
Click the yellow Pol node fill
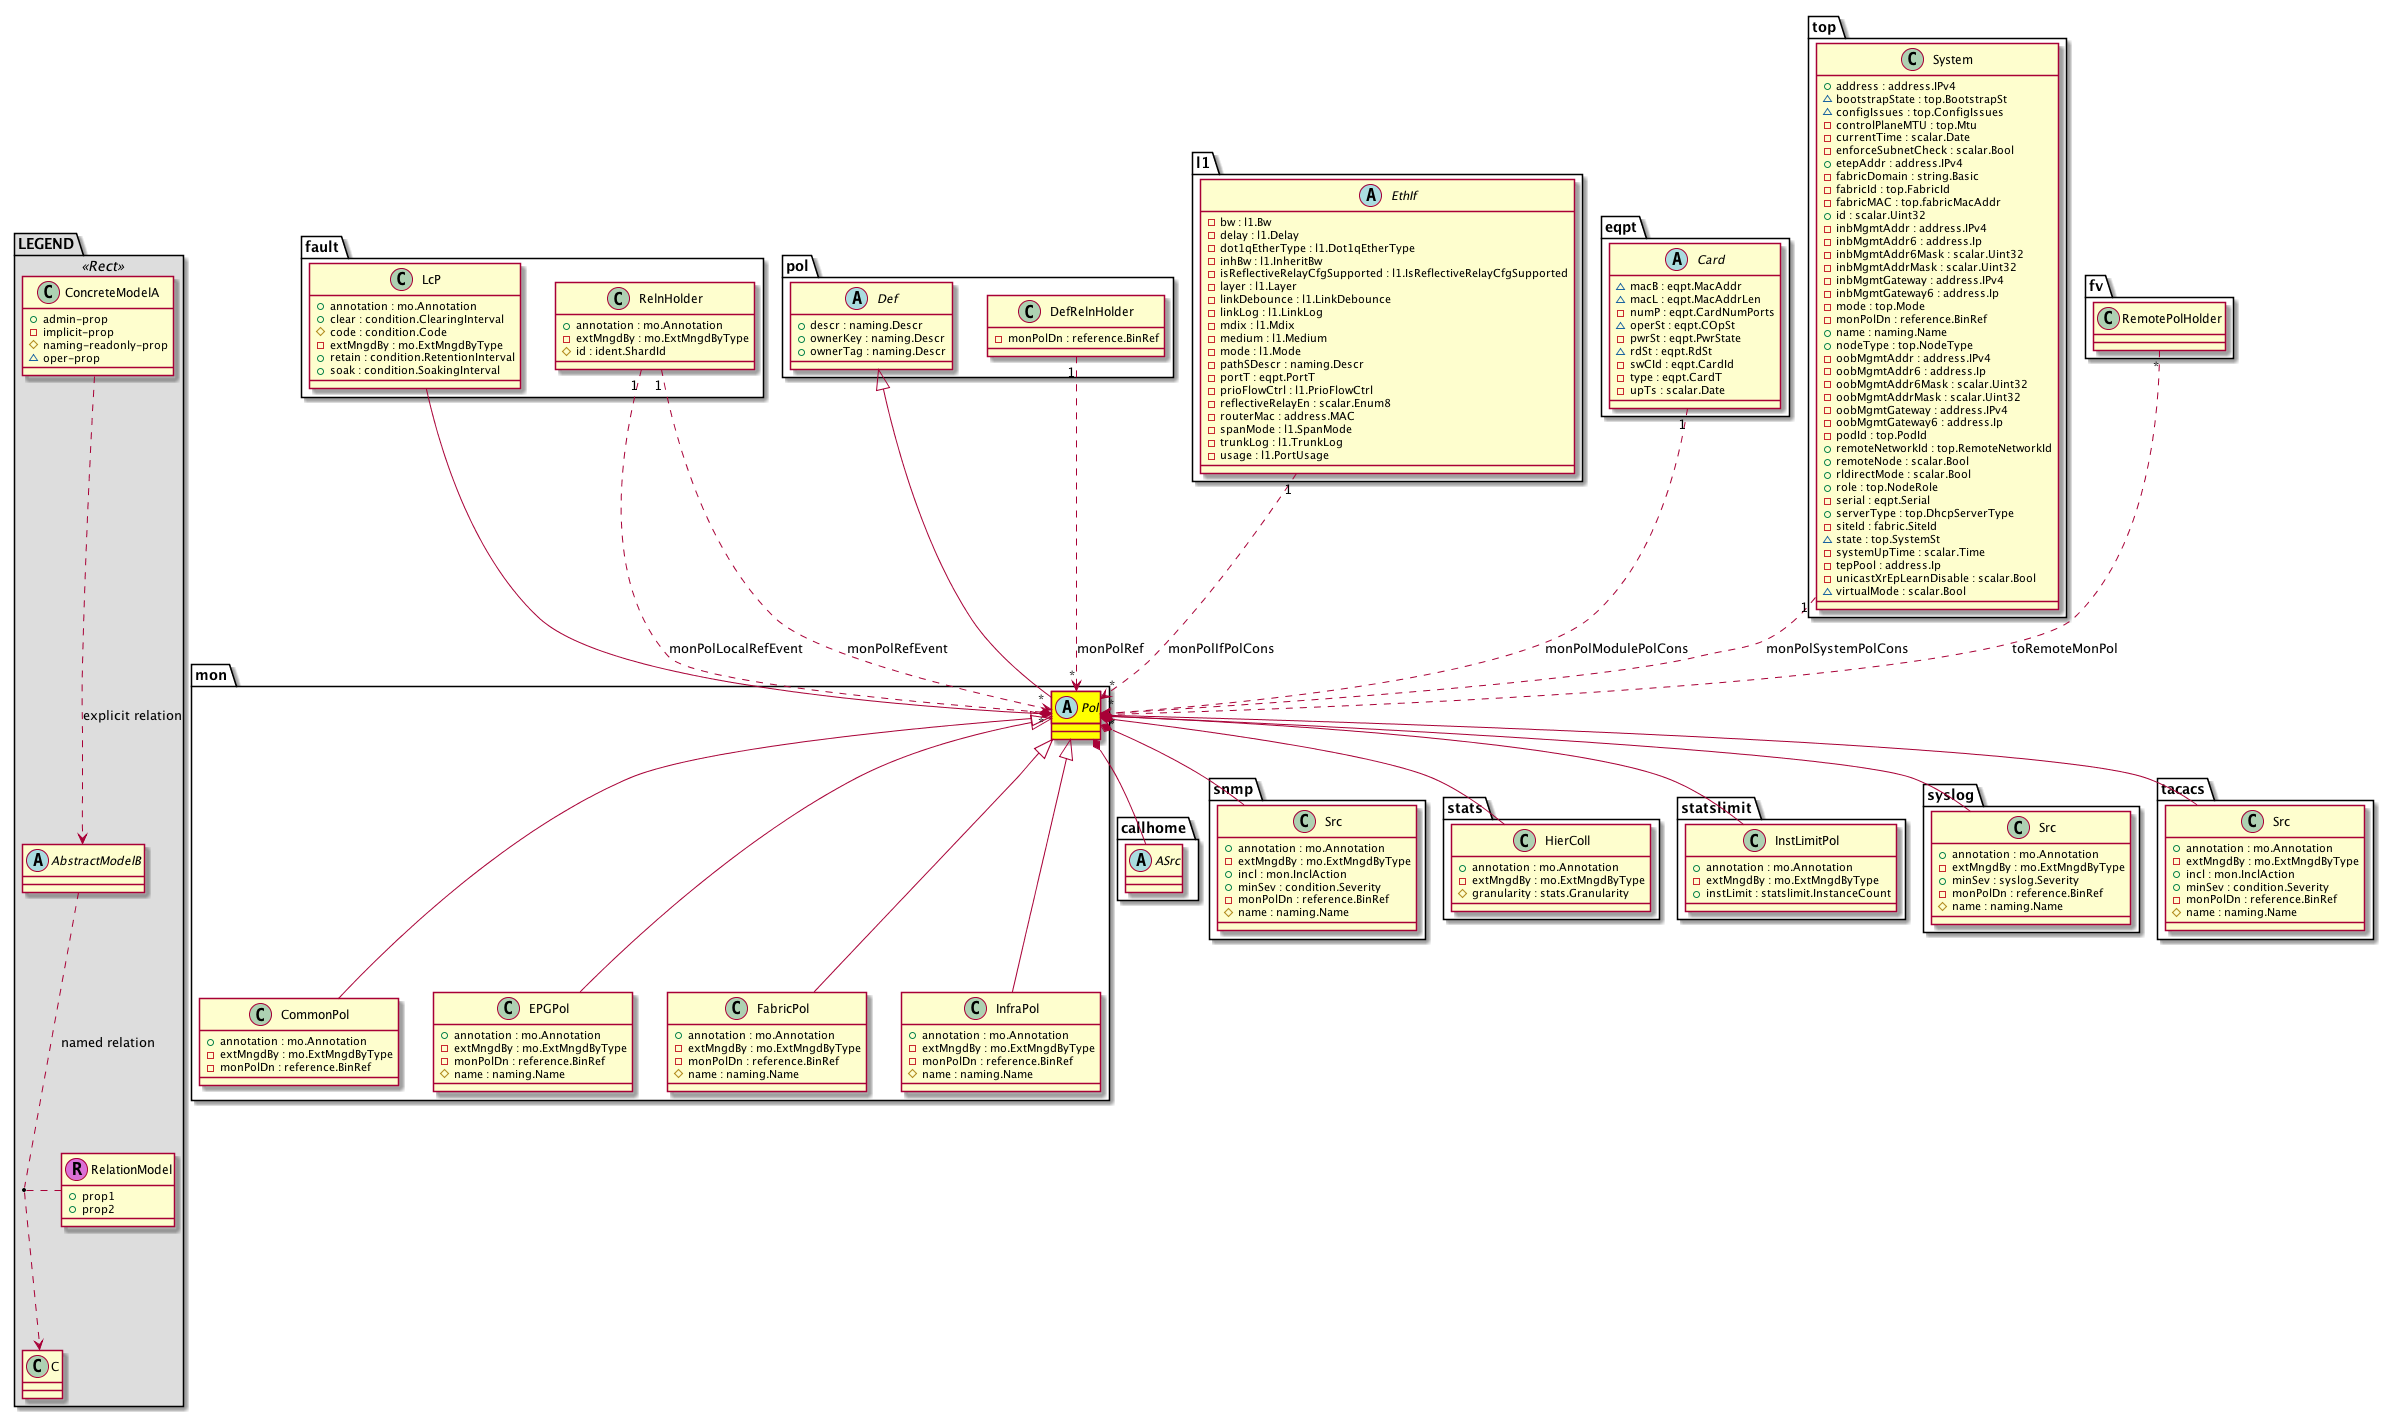[x=1076, y=730]
